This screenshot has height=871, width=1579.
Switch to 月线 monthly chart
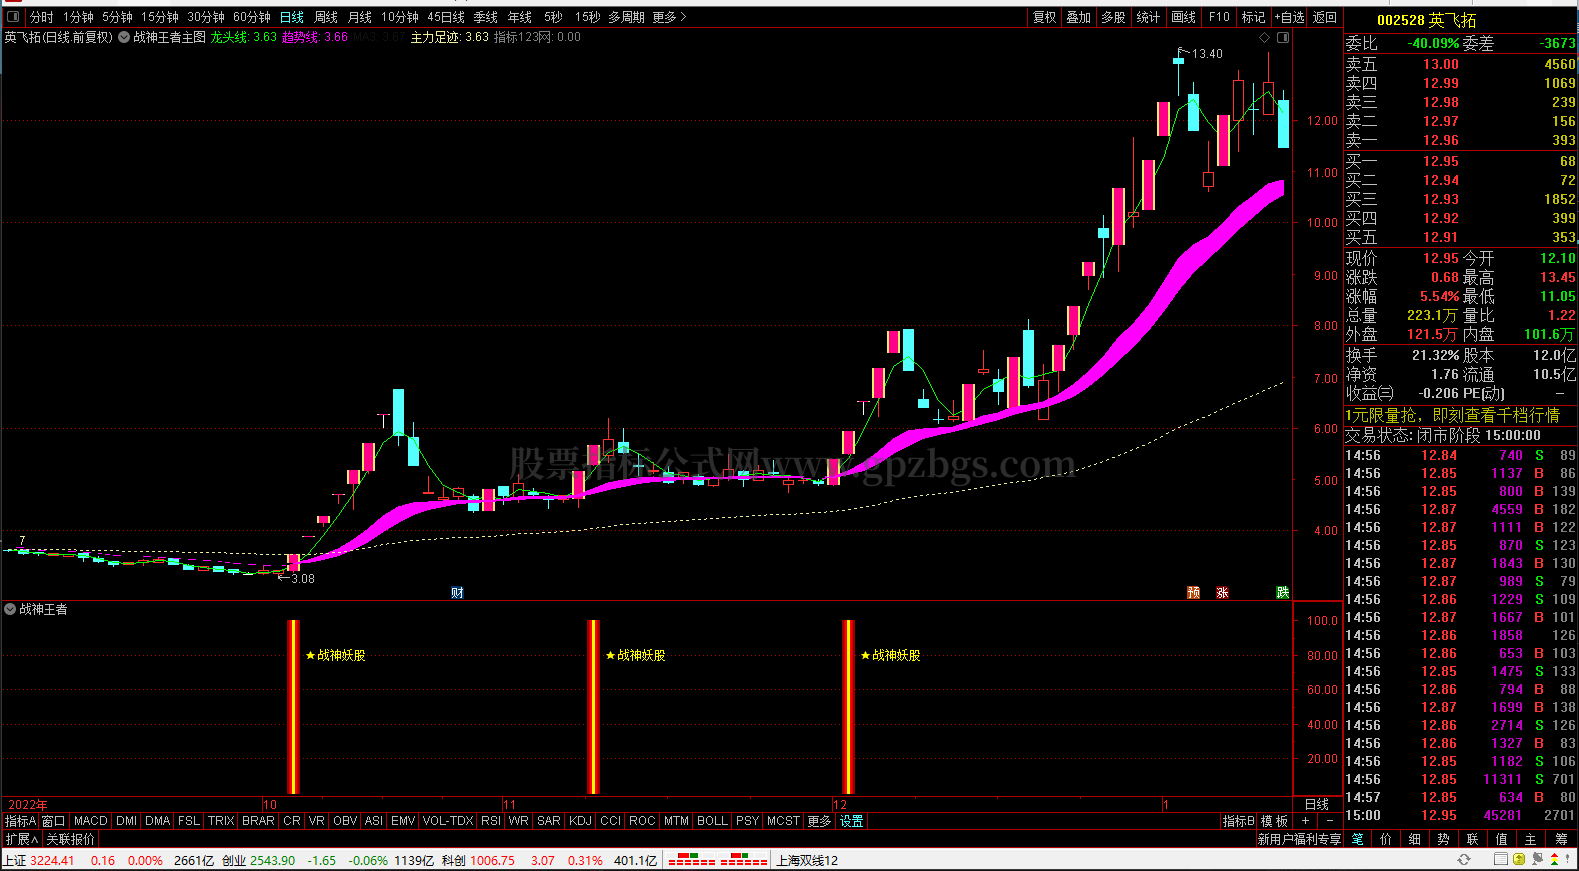pos(360,17)
